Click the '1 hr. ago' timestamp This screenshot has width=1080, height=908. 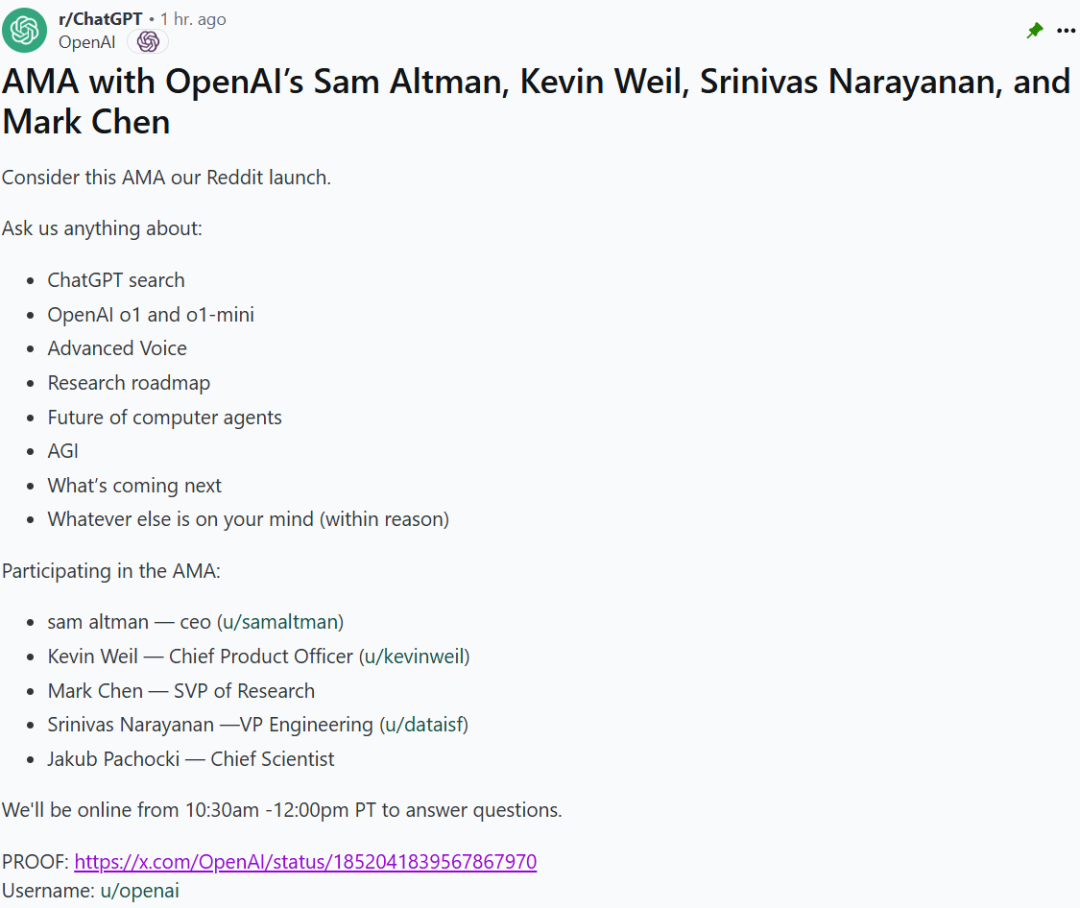coord(193,19)
